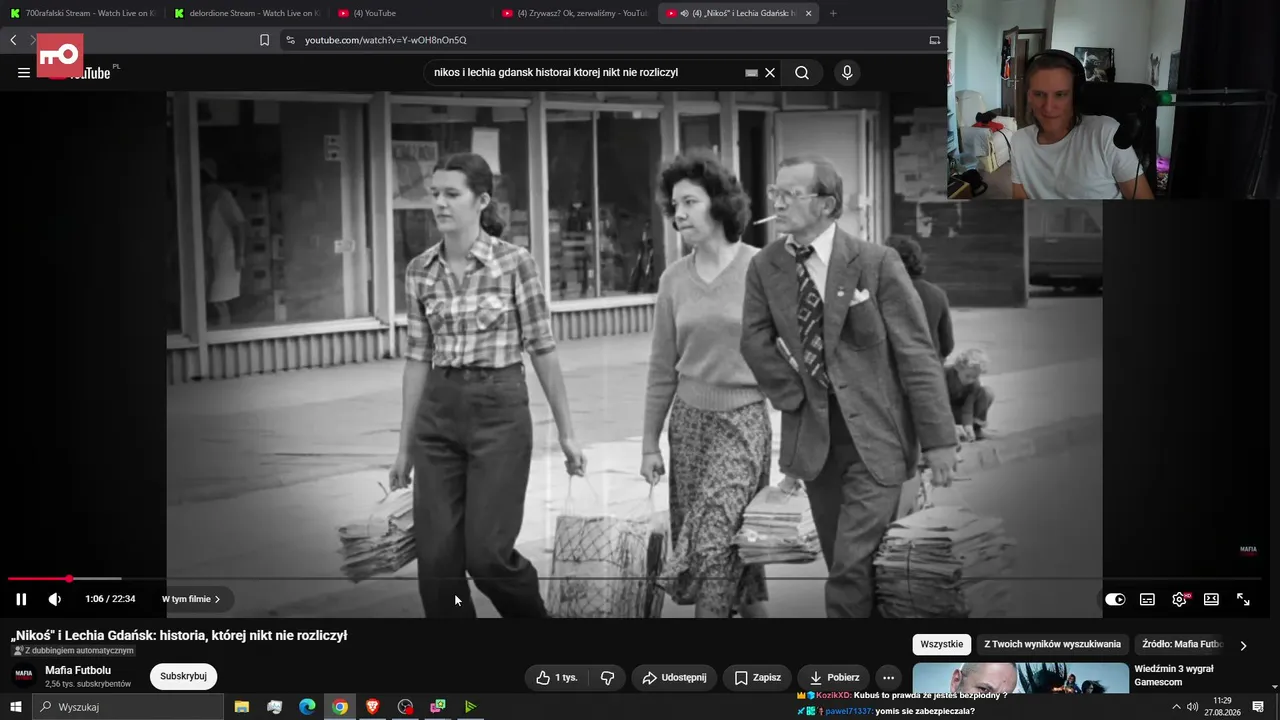This screenshot has height=720, width=1280.
Task: Open site settings icon in address bar
Action: [290, 40]
